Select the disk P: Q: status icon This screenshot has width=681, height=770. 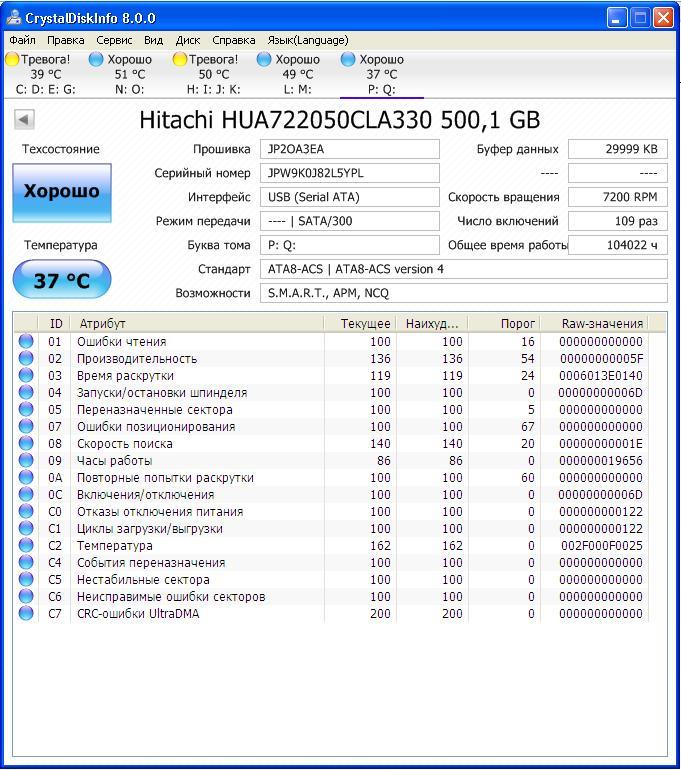click(x=348, y=59)
